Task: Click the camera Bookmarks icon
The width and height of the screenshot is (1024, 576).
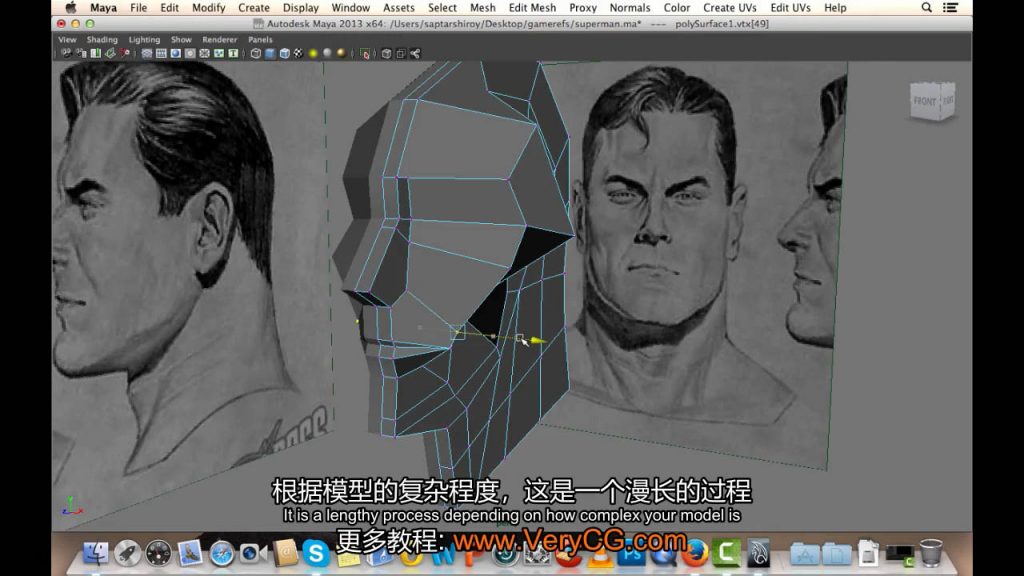Action: coord(95,54)
